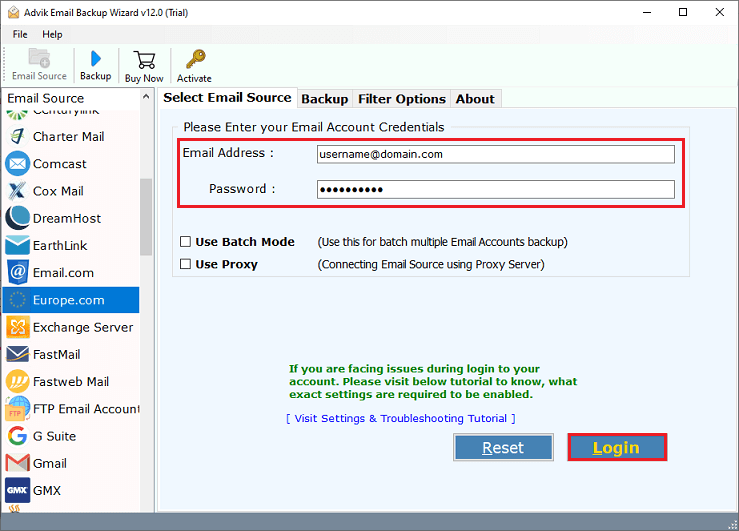Switch to the Select Email Source tab

pyautogui.click(x=227, y=98)
